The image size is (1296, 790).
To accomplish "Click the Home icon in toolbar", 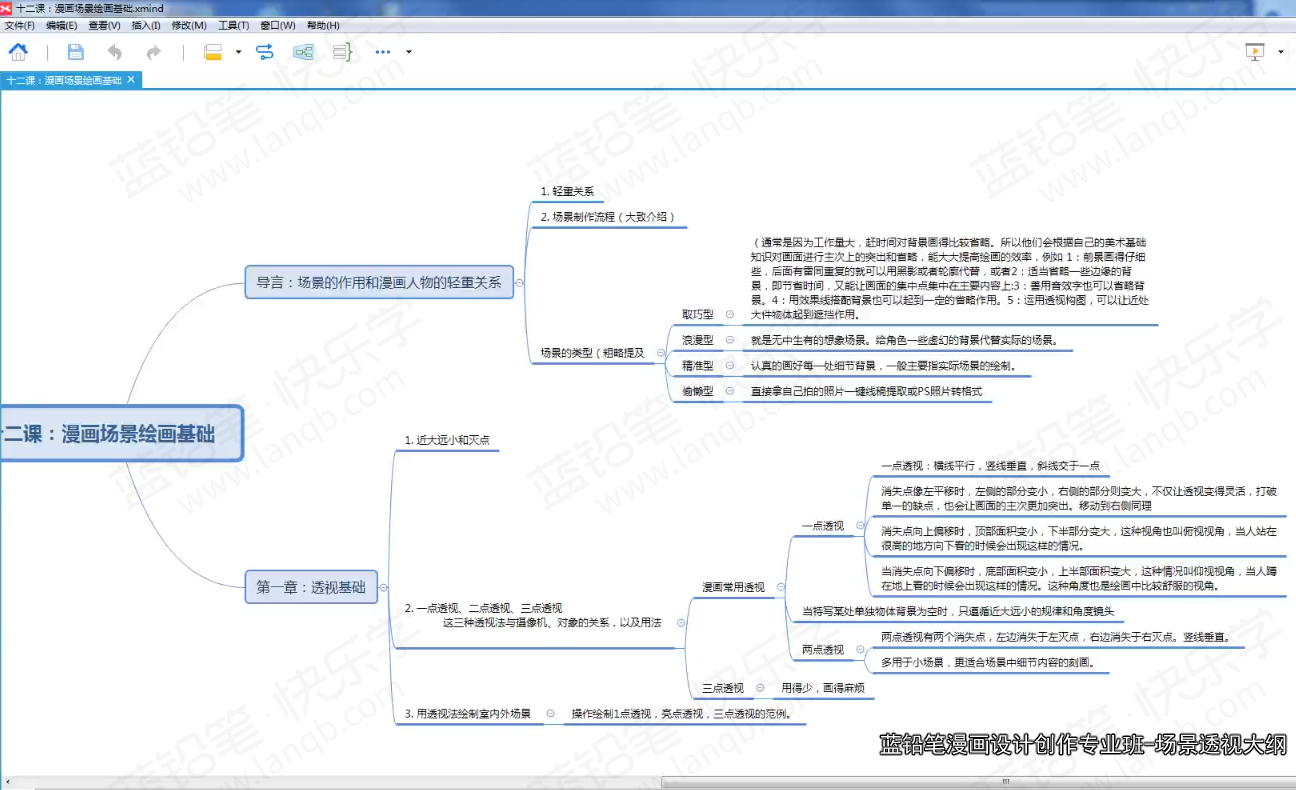I will pos(18,52).
